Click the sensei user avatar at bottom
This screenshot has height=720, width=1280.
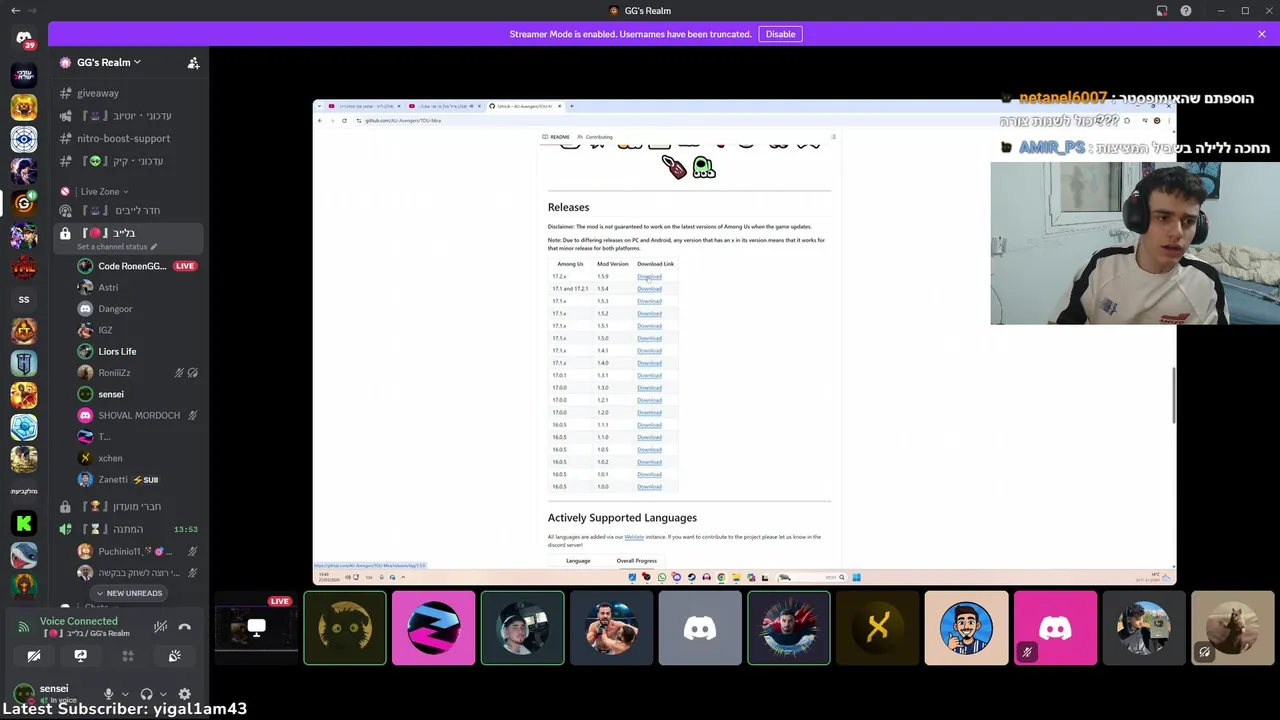point(24,693)
